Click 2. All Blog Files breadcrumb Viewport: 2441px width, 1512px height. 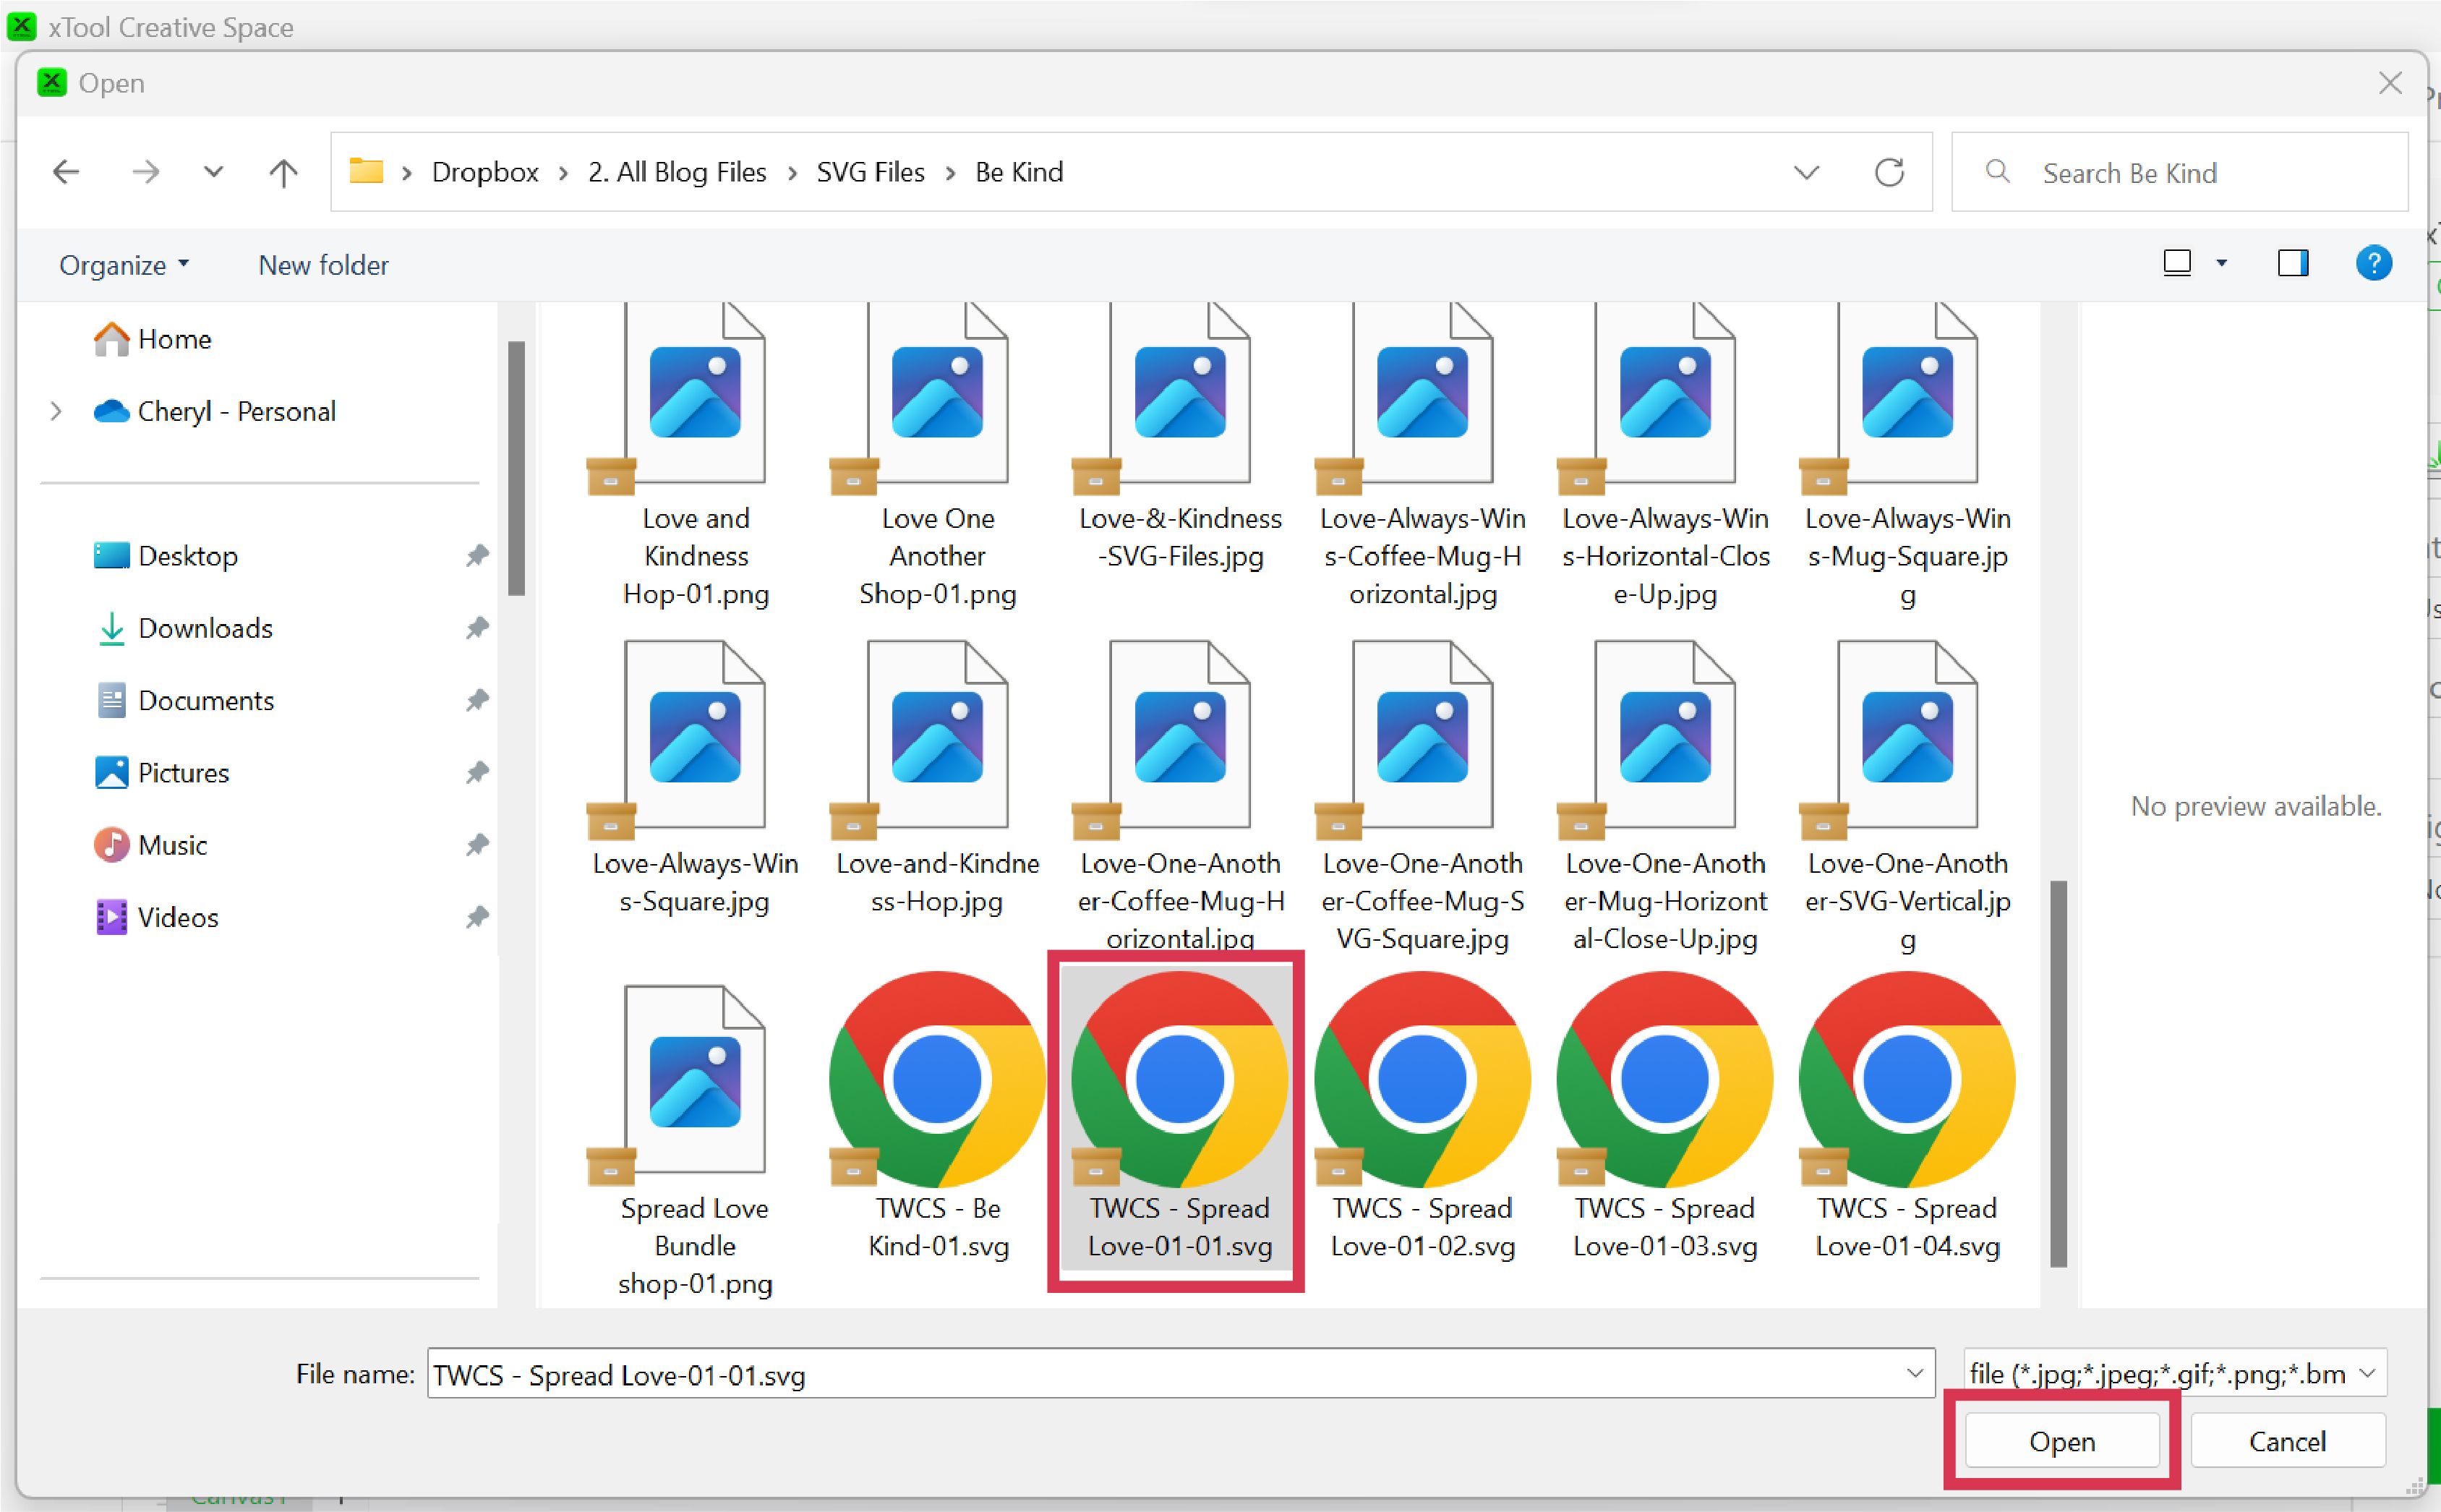[x=677, y=172]
